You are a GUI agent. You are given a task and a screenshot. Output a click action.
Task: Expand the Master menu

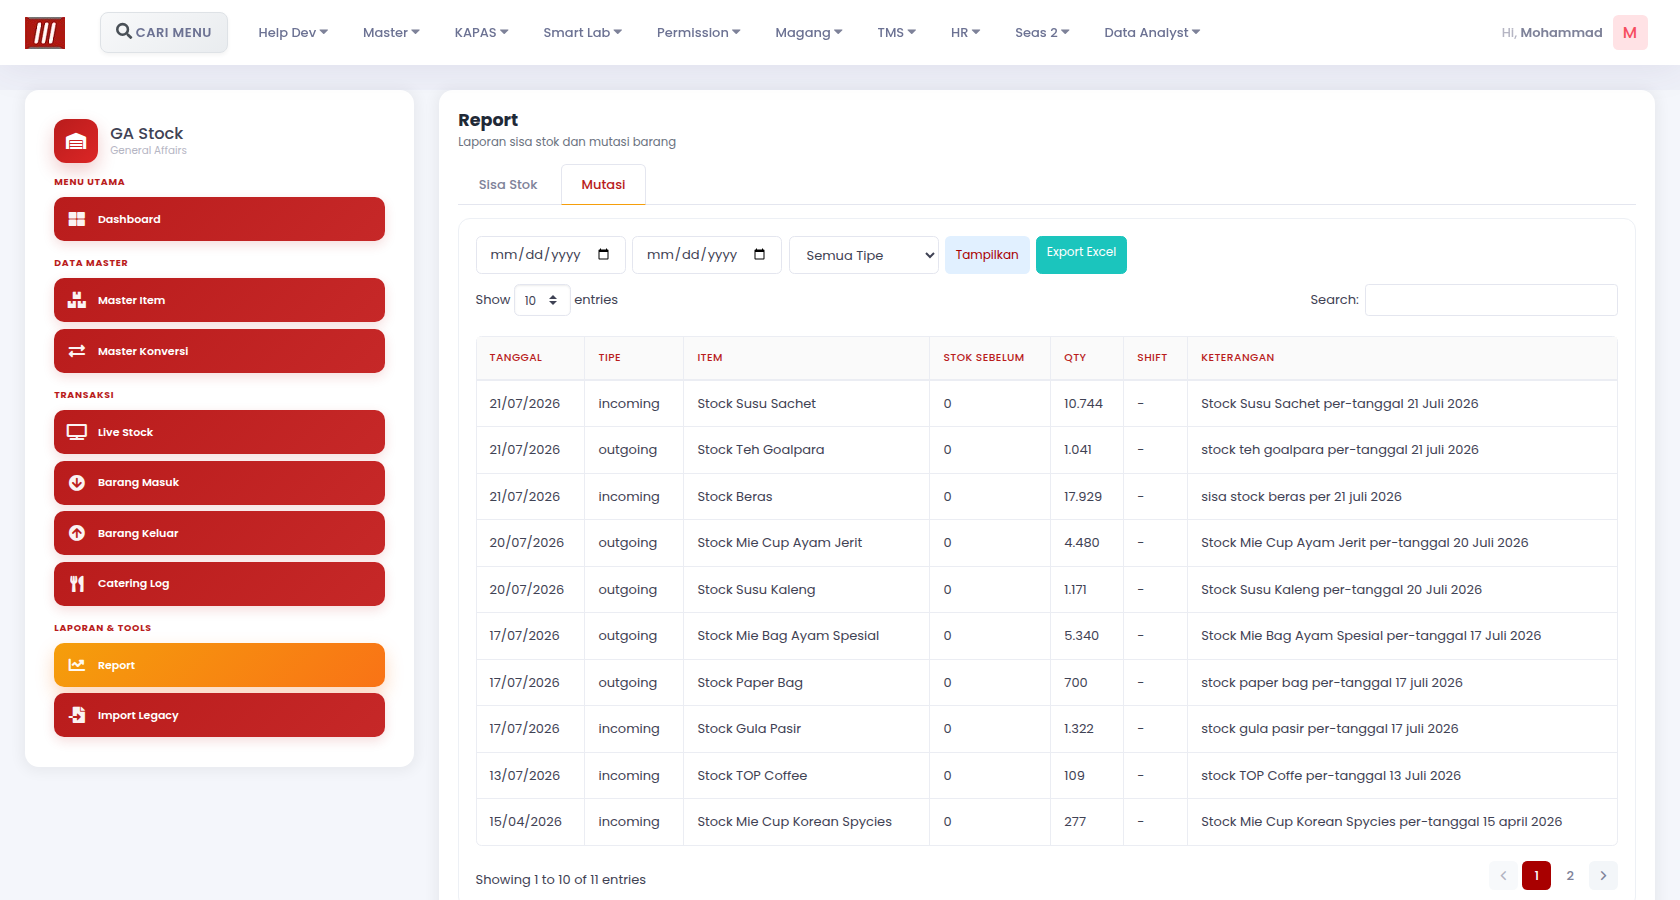[x=391, y=33]
